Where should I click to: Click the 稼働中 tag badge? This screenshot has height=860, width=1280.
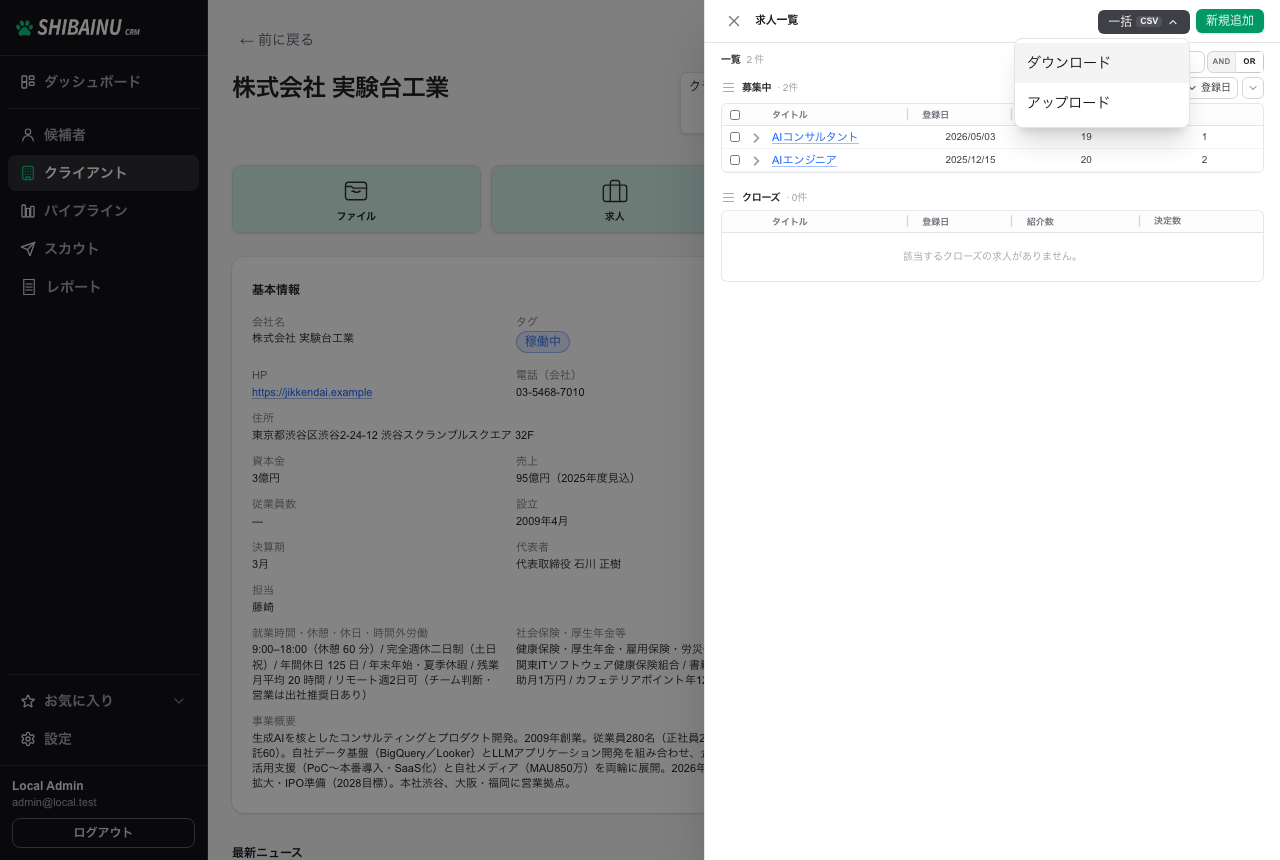pos(543,342)
